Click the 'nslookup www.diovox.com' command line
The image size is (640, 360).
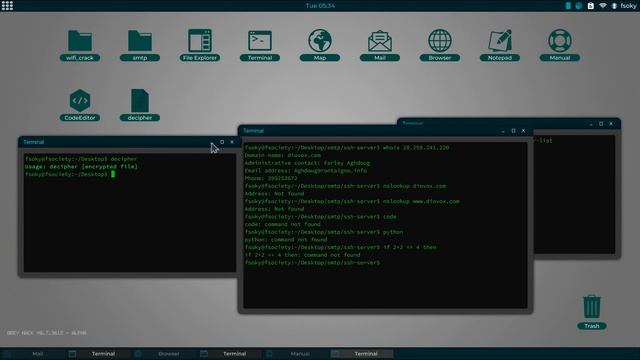coord(352,202)
